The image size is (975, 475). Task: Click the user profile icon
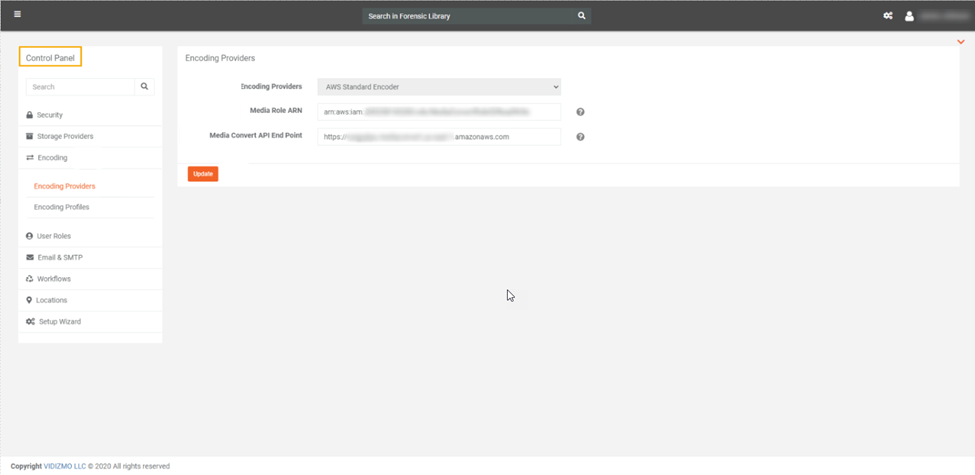point(909,16)
